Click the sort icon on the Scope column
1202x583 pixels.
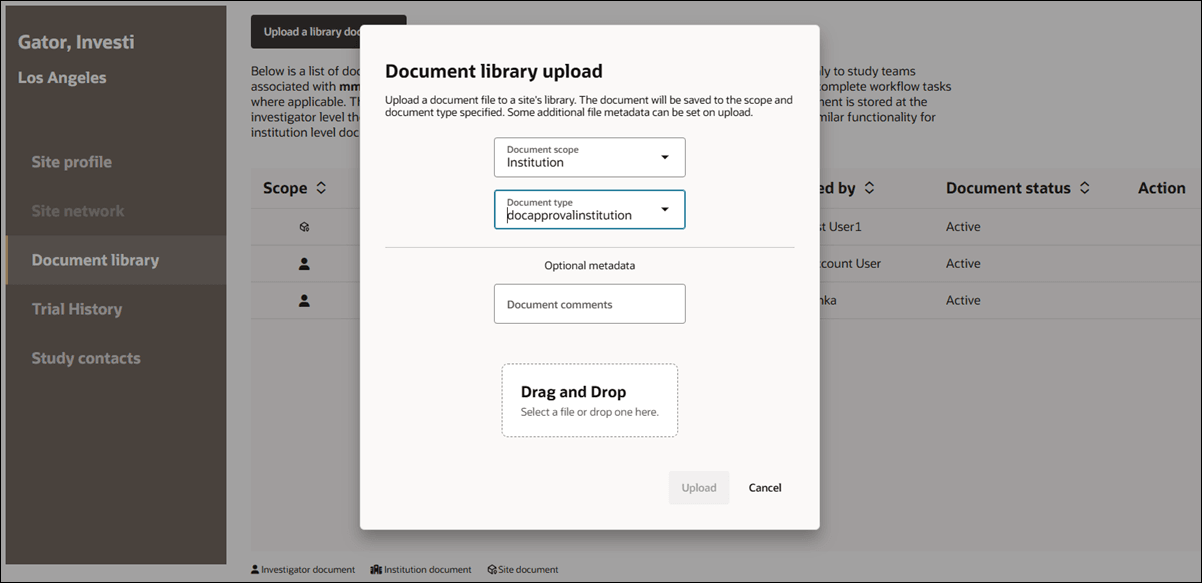319,187
